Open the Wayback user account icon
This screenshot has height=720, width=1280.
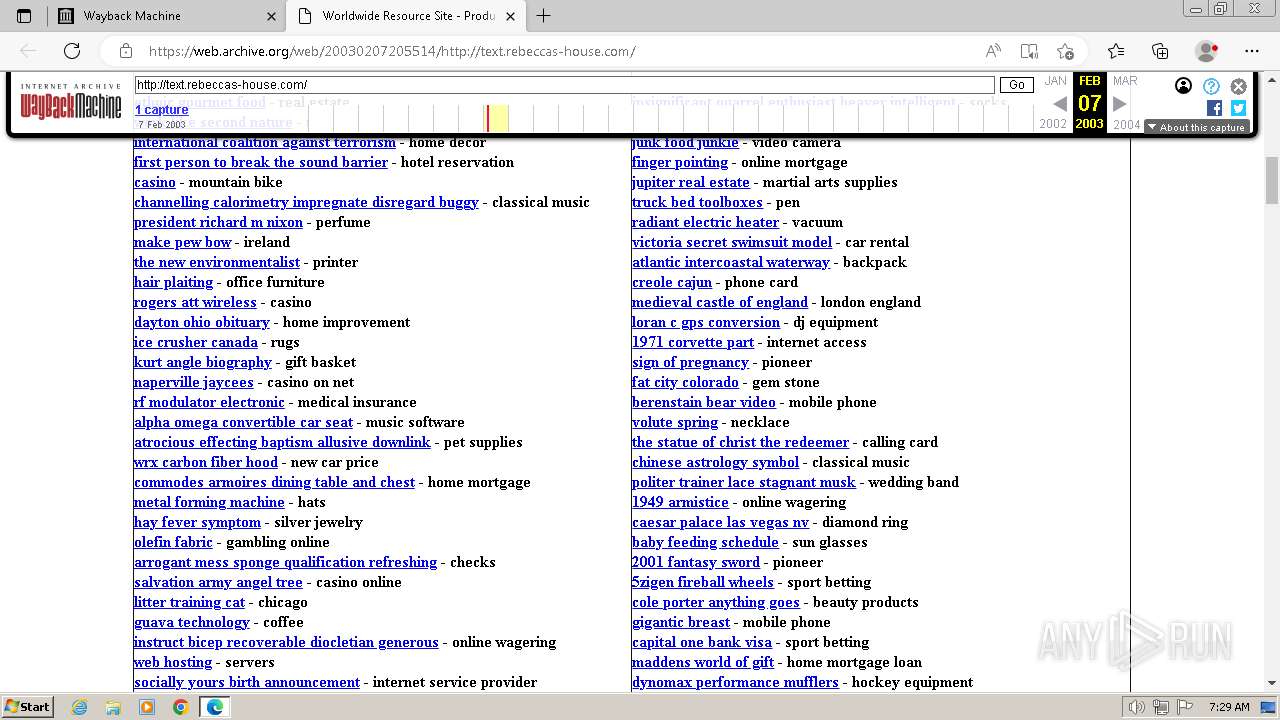[1183, 86]
